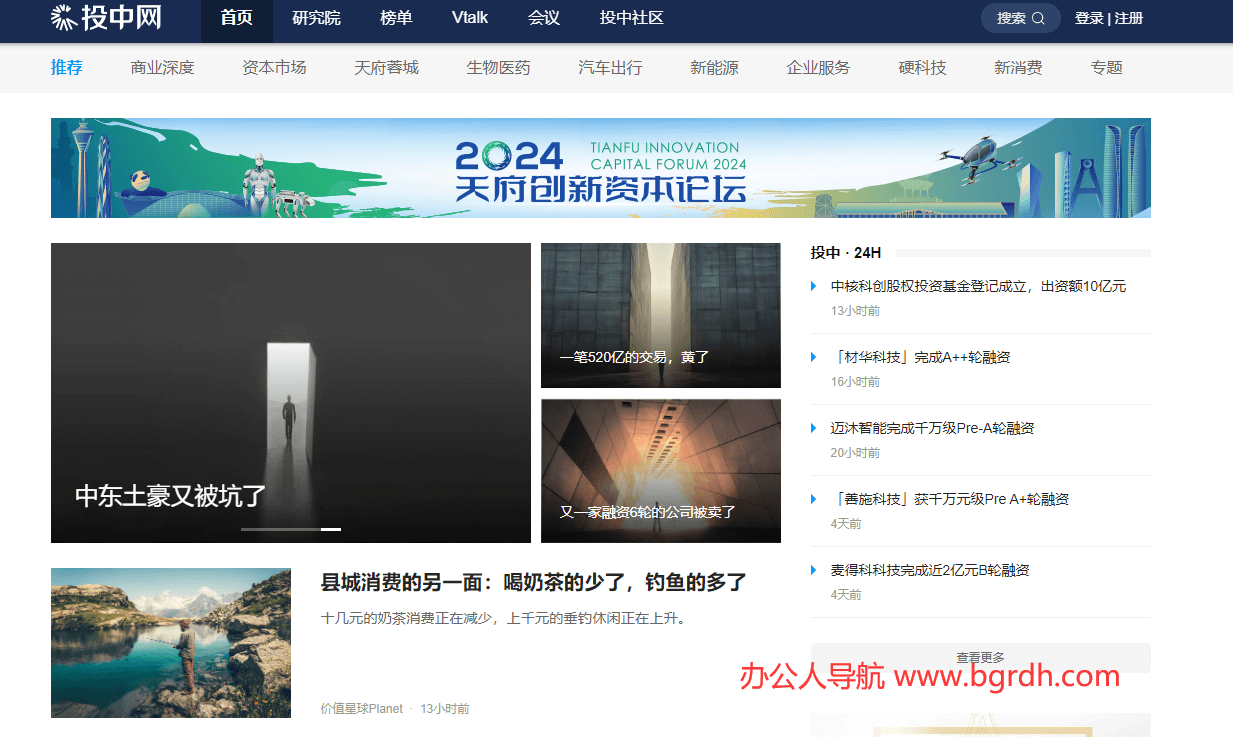Image resolution: width=1233 pixels, height=737 pixels.
Task: Click arrow bullet beside 麦得科科技 news
Action: coord(814,571)
